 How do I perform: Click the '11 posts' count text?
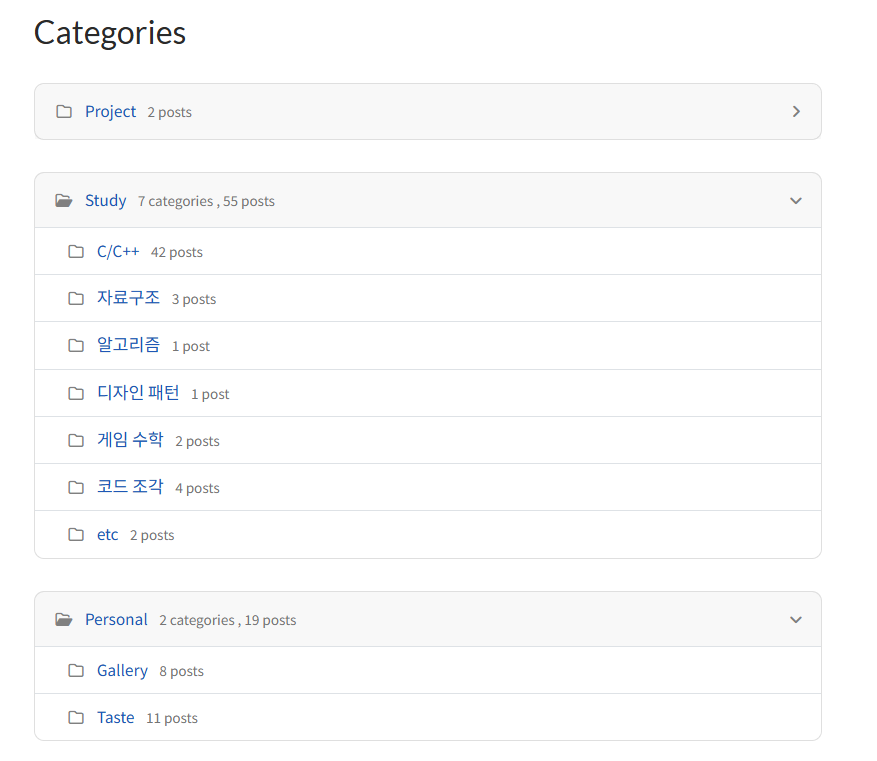172,719
